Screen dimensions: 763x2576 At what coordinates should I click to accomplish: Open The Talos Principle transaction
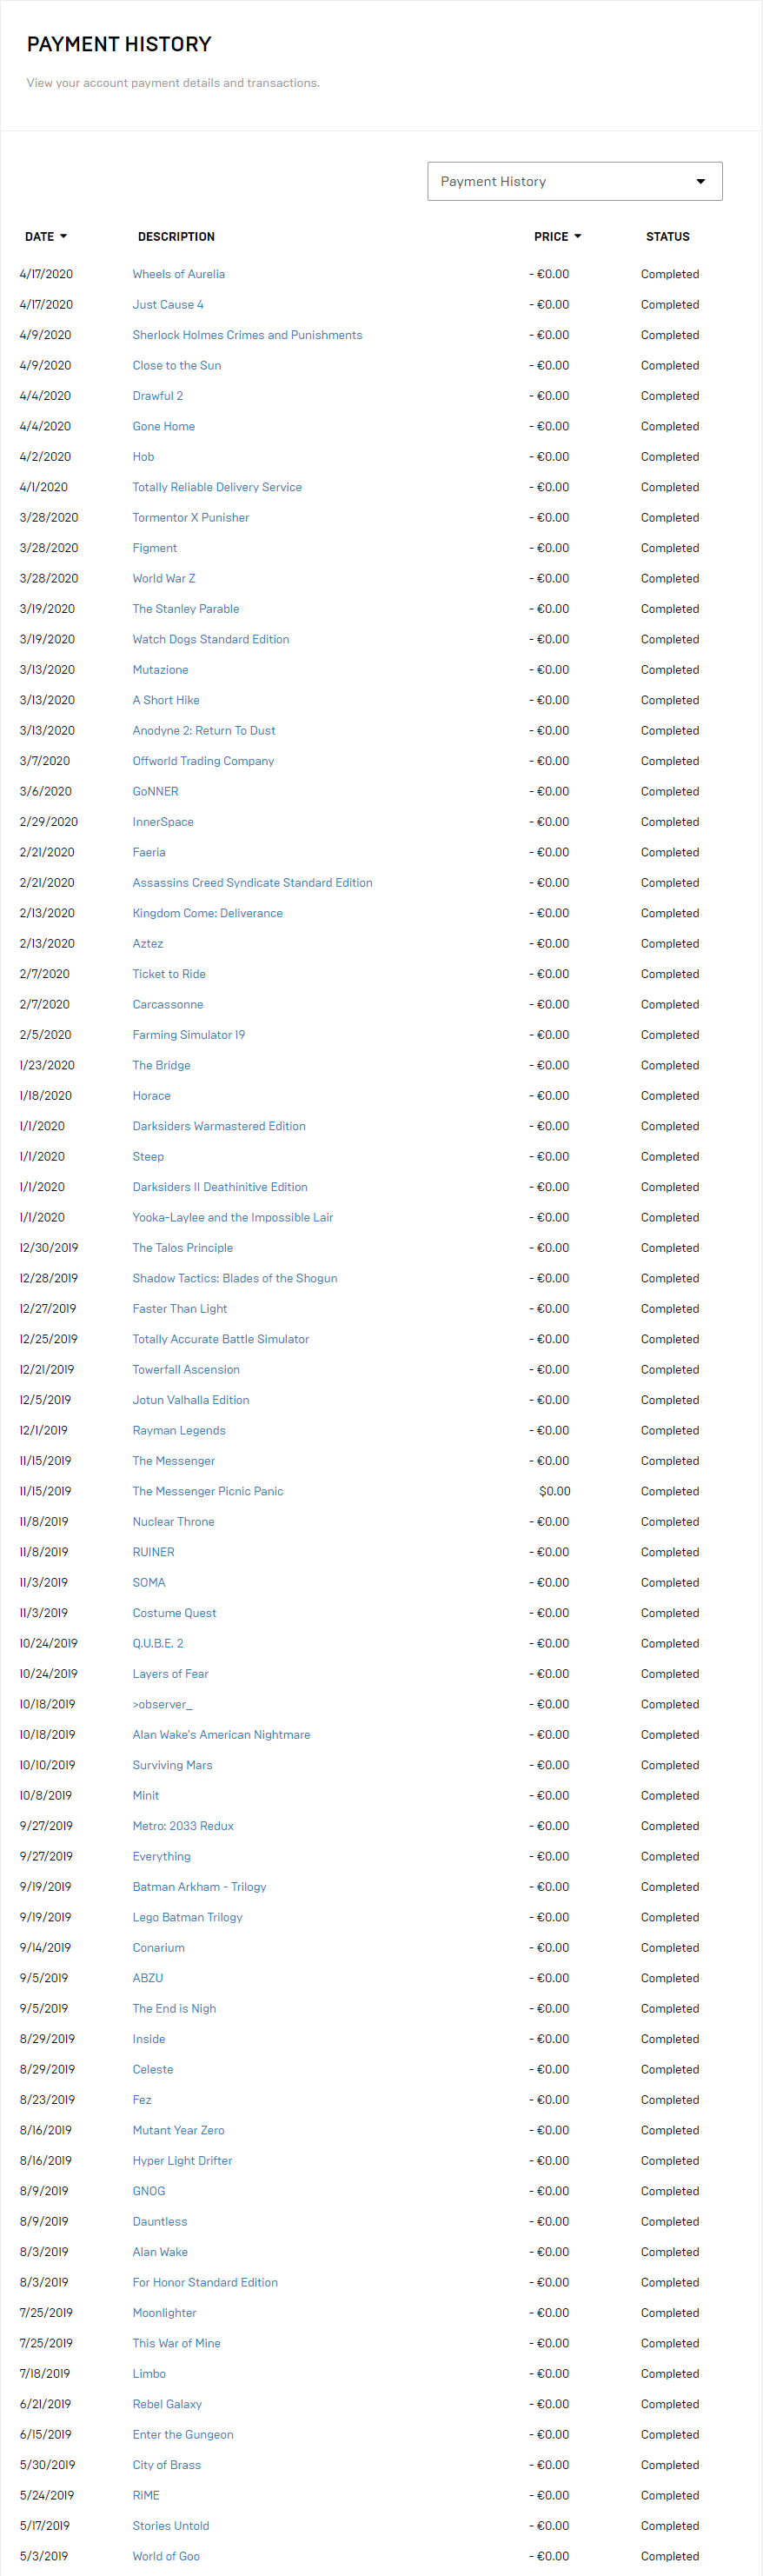tap(182, 1248)
